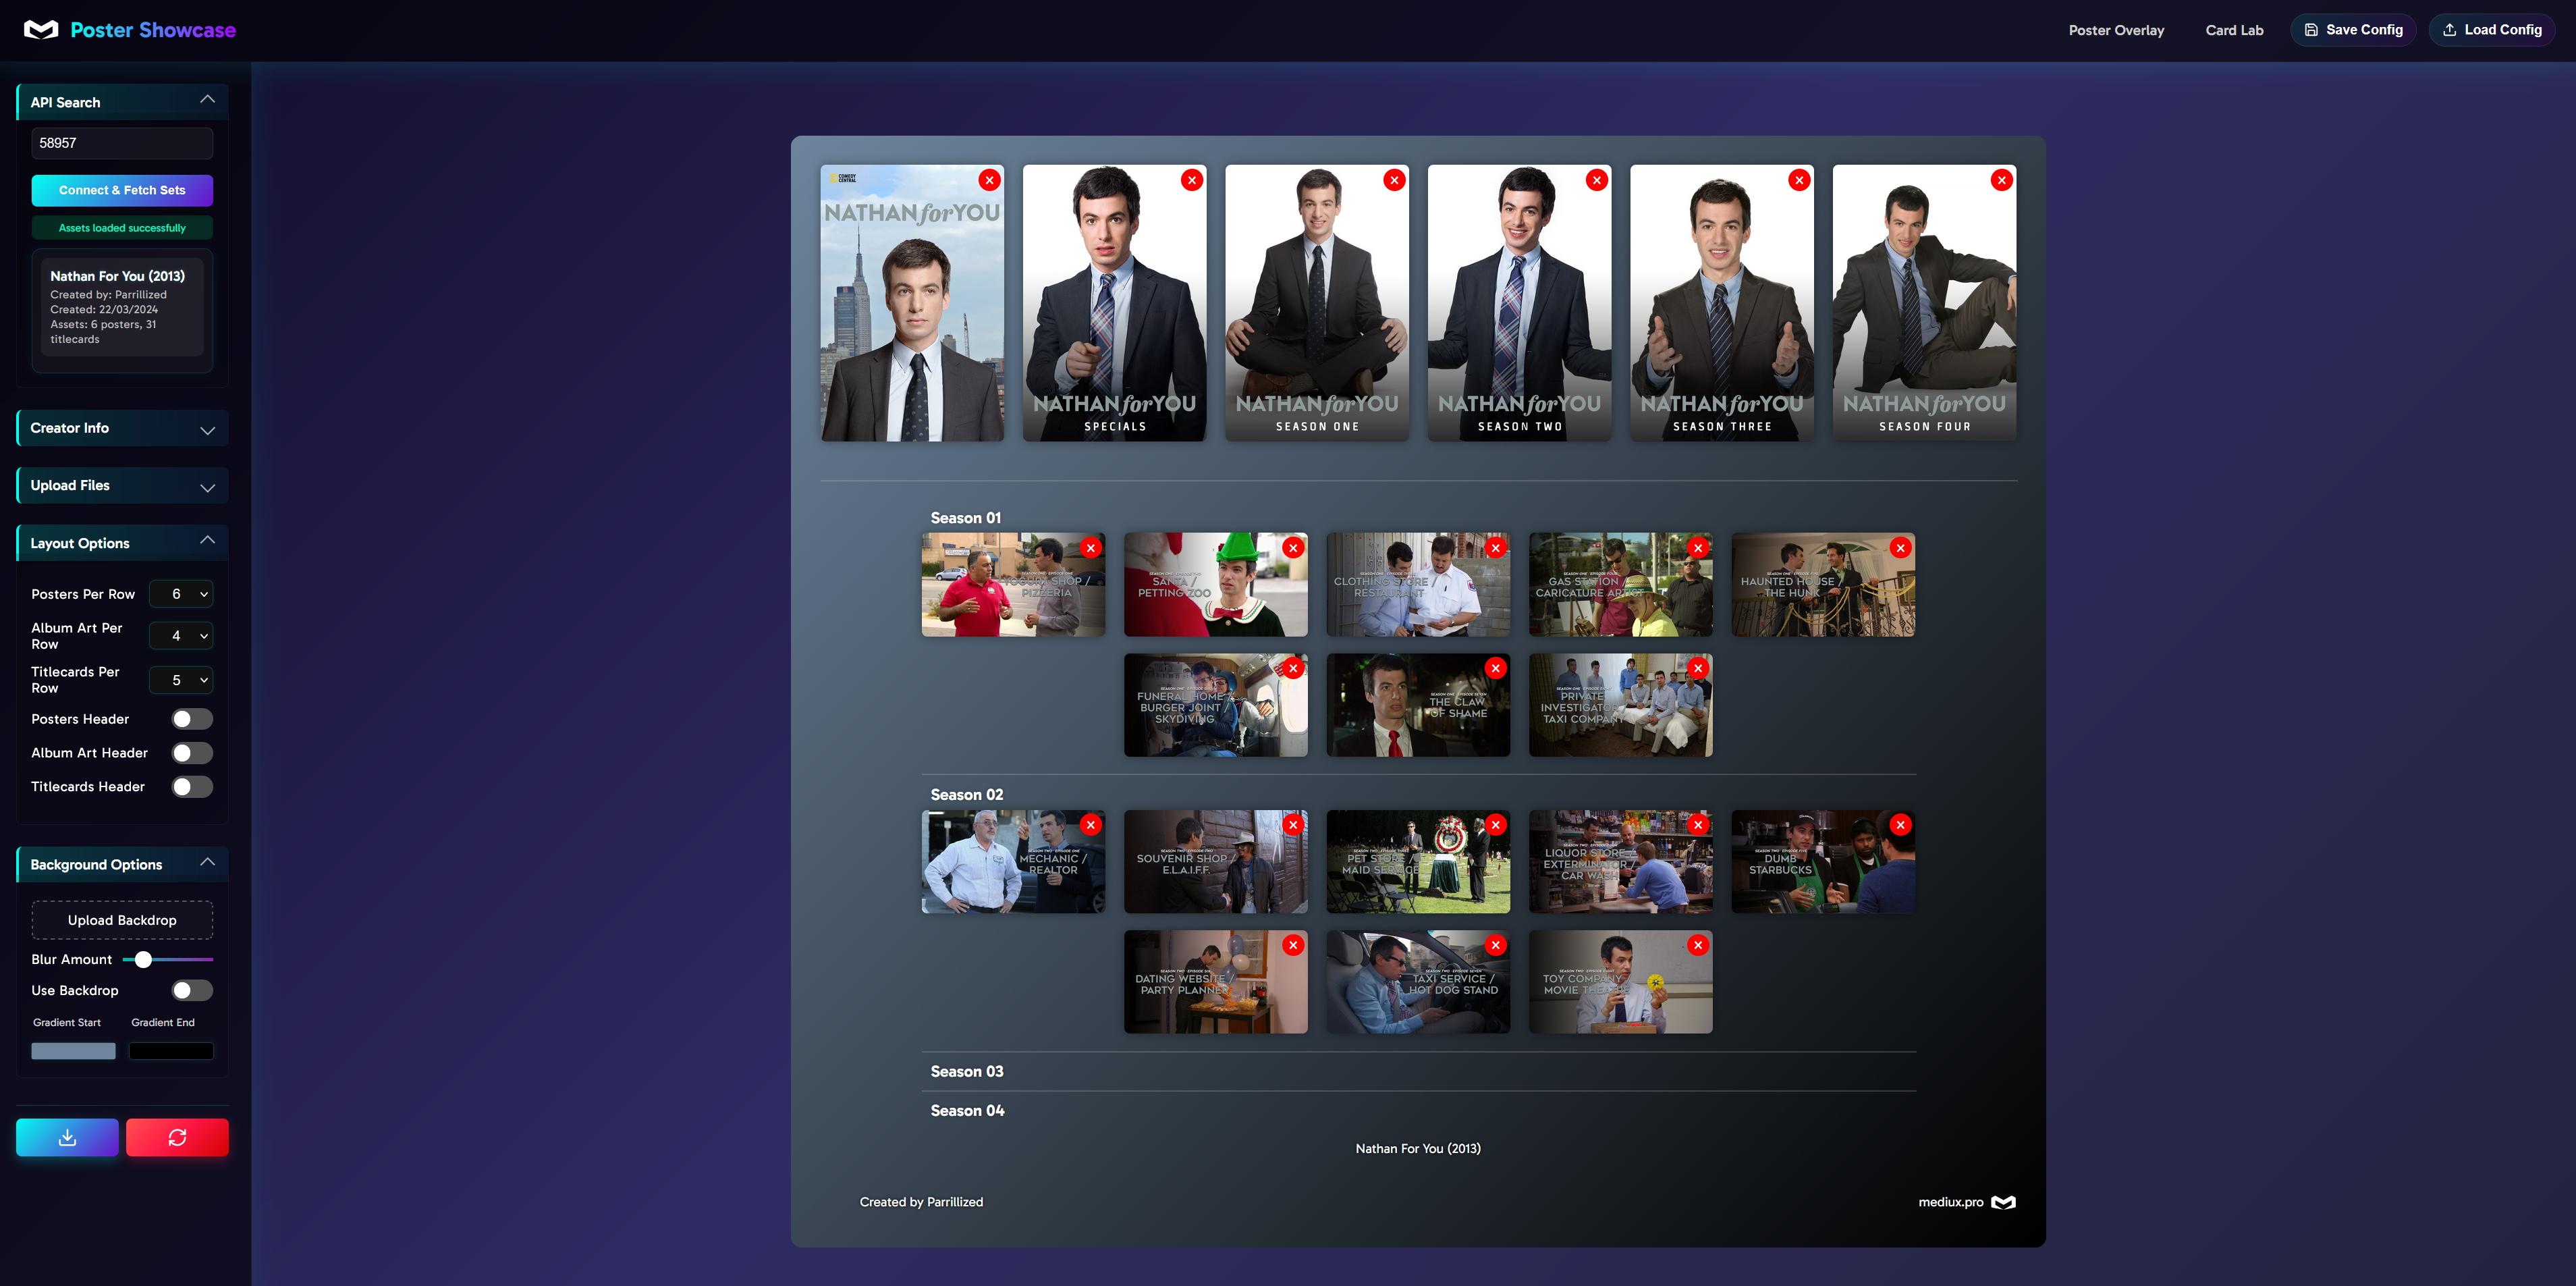Open the Card Lab page
This screenshot has height=1286, width=2576.
pos(2234,30)
